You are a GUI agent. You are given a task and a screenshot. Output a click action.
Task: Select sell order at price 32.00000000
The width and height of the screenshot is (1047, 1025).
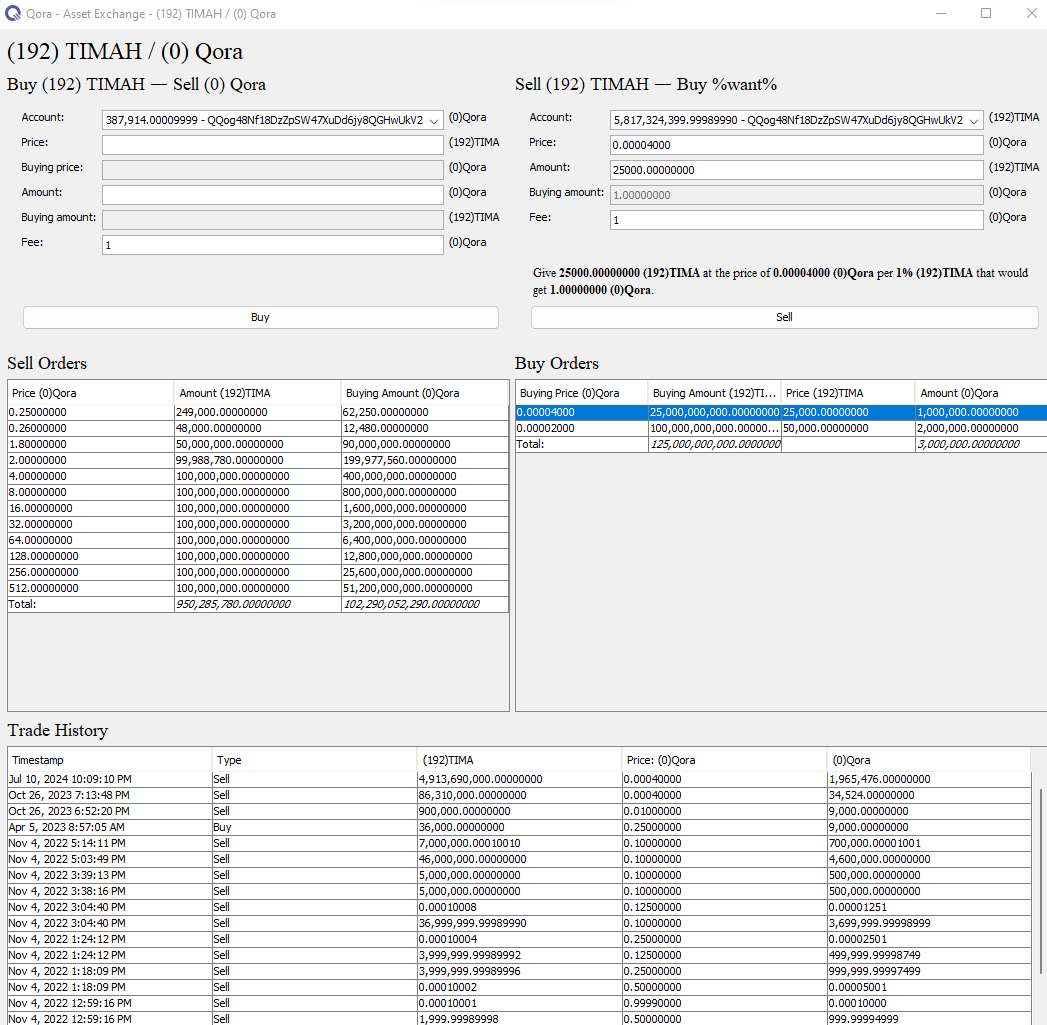[258, 525]
